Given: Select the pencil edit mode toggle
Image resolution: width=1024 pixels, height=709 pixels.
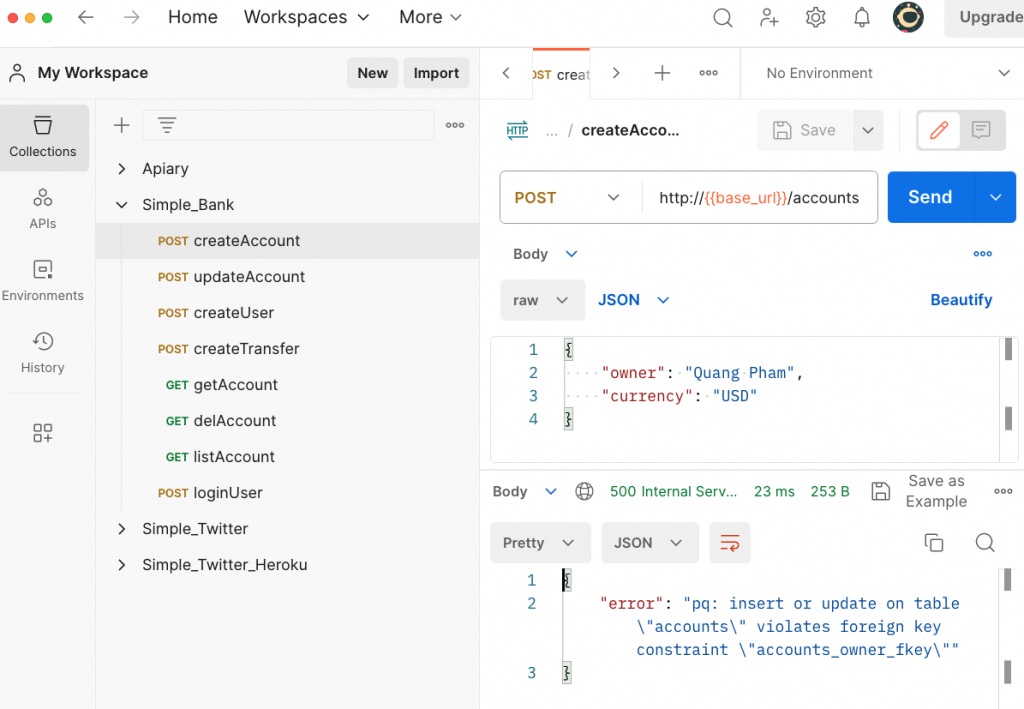Looking at the screenshot, I should click(939, 130).
